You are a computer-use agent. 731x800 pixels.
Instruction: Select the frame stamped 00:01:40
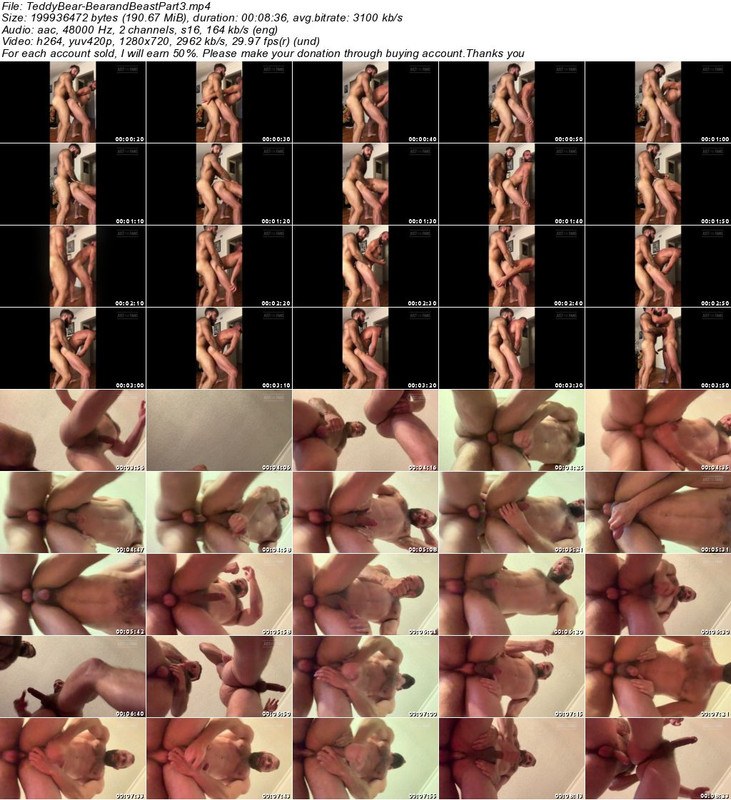click(511, 183)
